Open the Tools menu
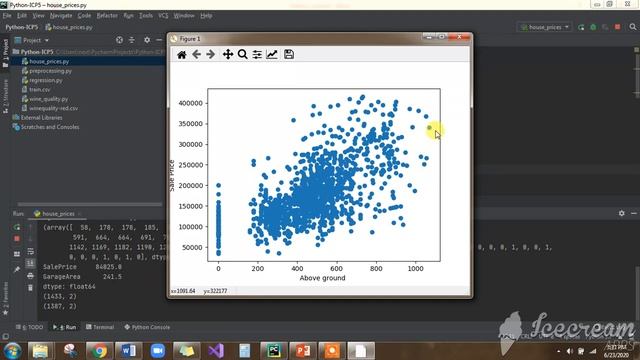The width and height of the screenshot is (640, 360). click(146, 16)
